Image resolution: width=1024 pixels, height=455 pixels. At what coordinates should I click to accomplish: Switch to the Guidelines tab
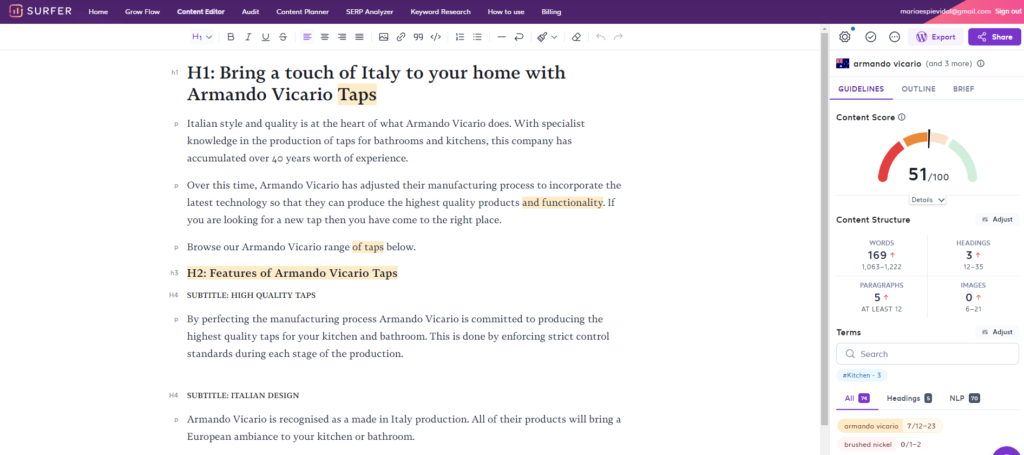pyautogui.click(x=861, y=89)
